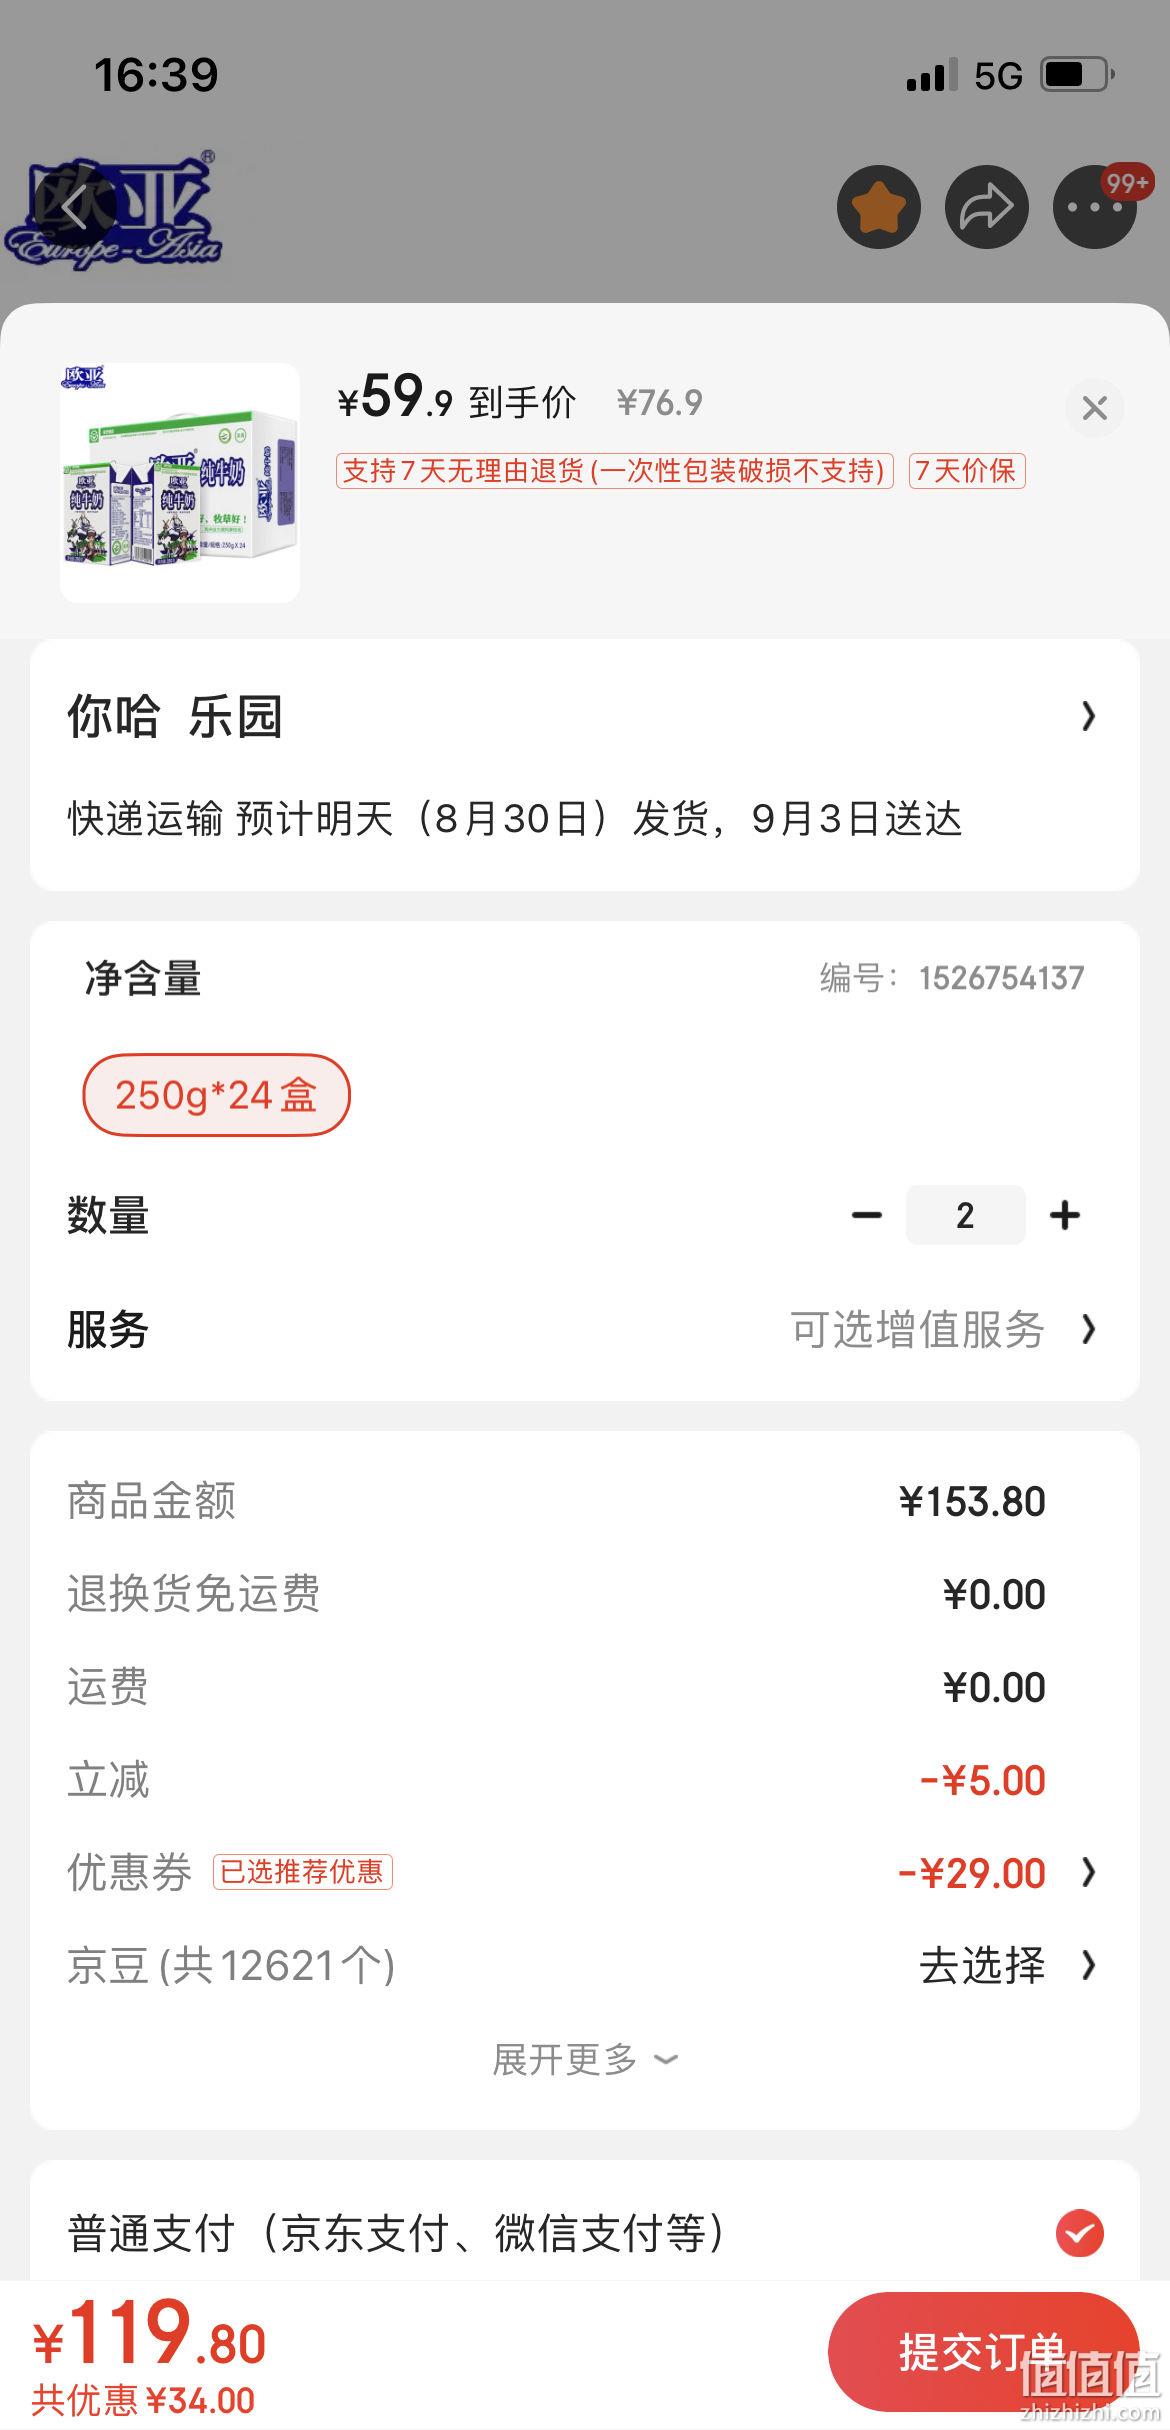Image resolution: width=1170 pixels, height=2430 pixels.
Task: Tap the share arrow icon
Action: click(986, 207)
